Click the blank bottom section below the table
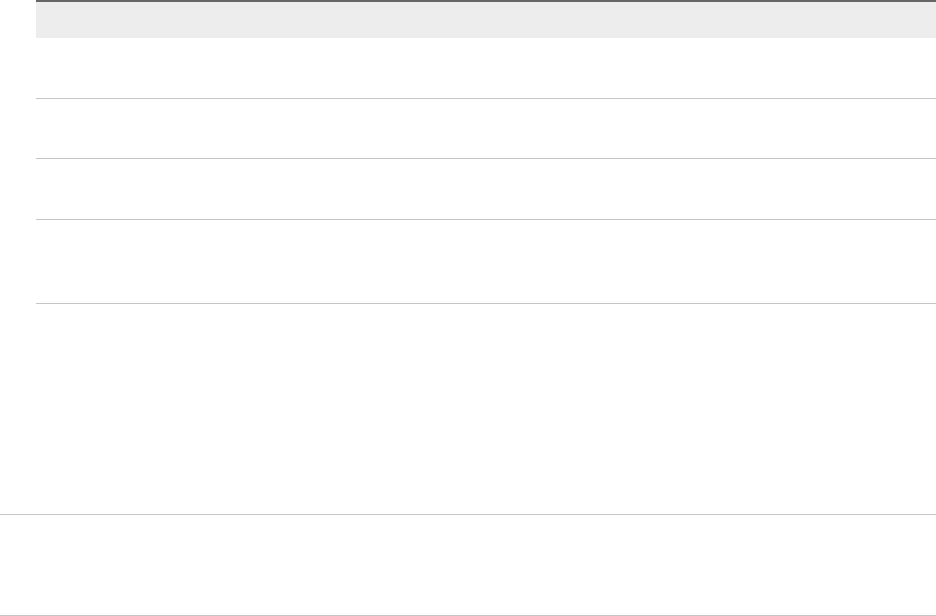Screen dimensions: 936x616 coord(468,564)
